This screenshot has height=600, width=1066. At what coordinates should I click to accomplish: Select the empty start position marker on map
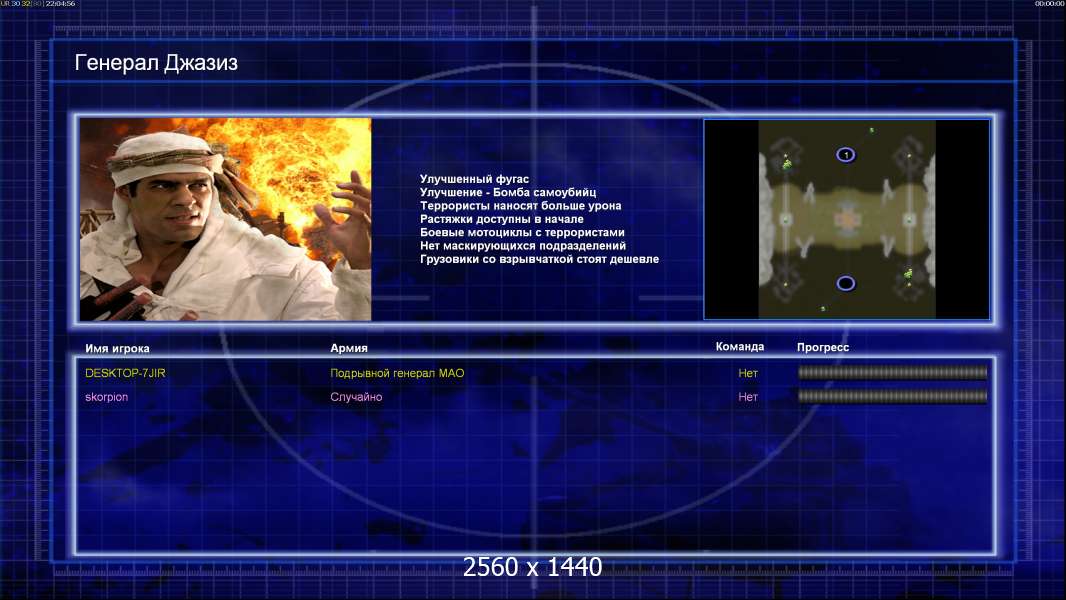click(846, 283)
